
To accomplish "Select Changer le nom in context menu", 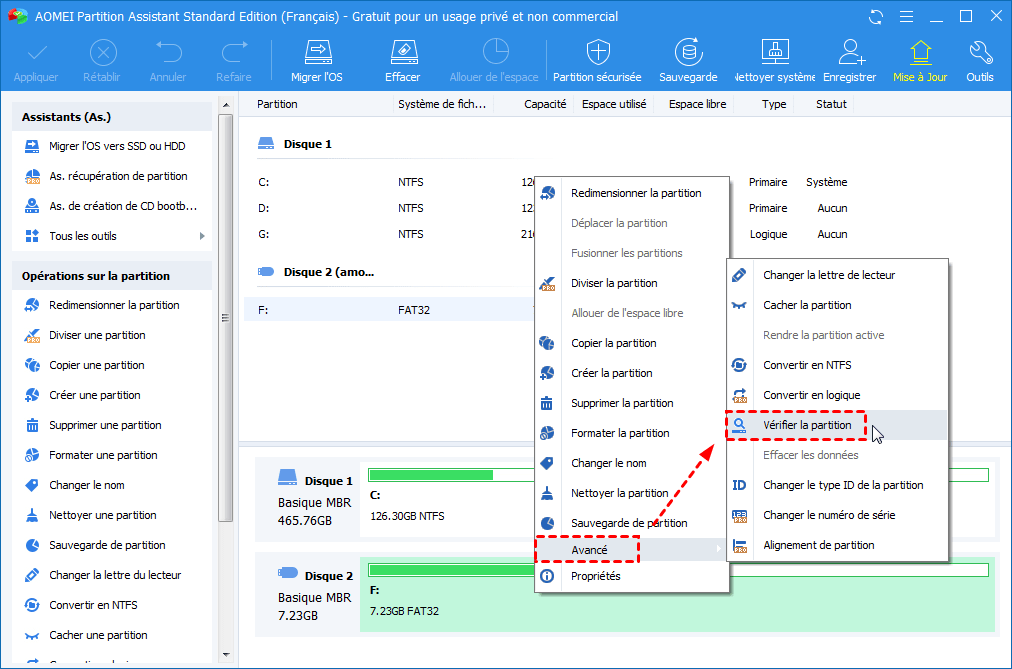I will click(632, 463).
